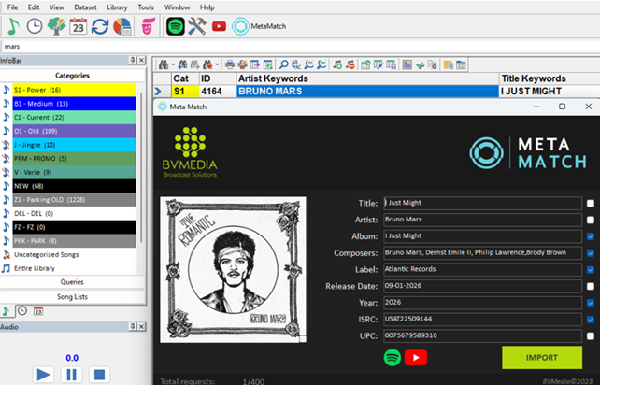642x412 pixels.
Task: Select the C1 - Current category
Action: pos(74,118)
